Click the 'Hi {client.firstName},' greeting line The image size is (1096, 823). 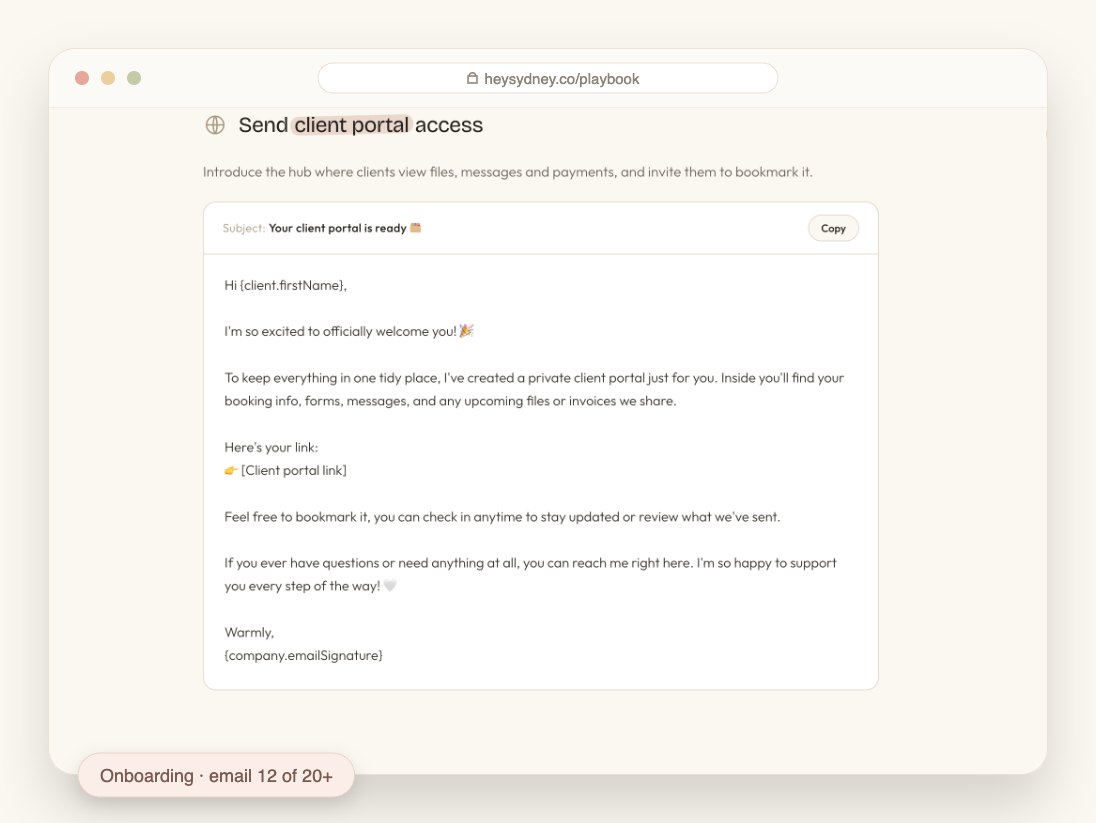tap(285, 285)
